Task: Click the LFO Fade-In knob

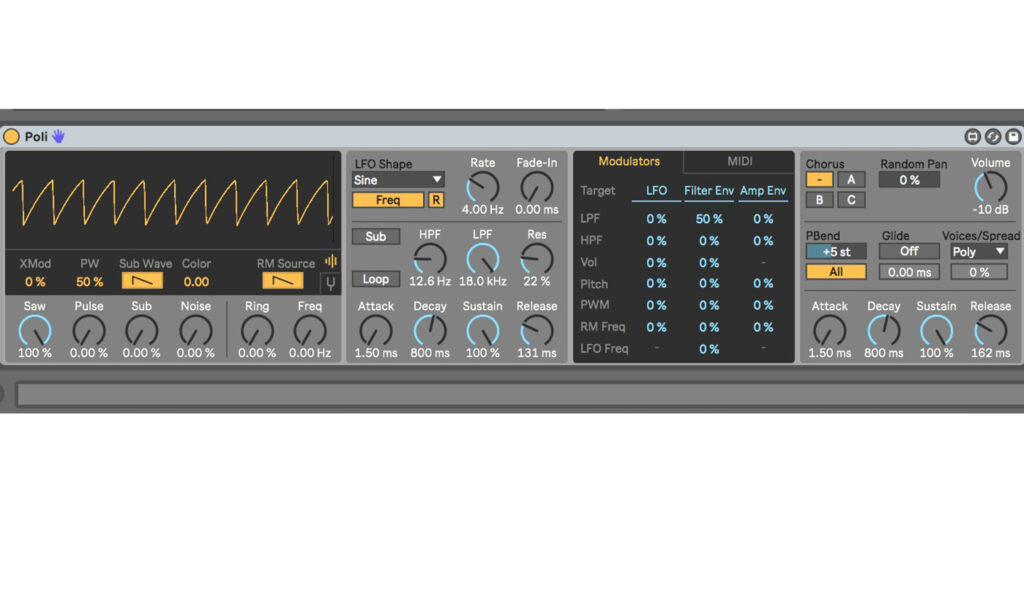Action: tap(537, 188)
